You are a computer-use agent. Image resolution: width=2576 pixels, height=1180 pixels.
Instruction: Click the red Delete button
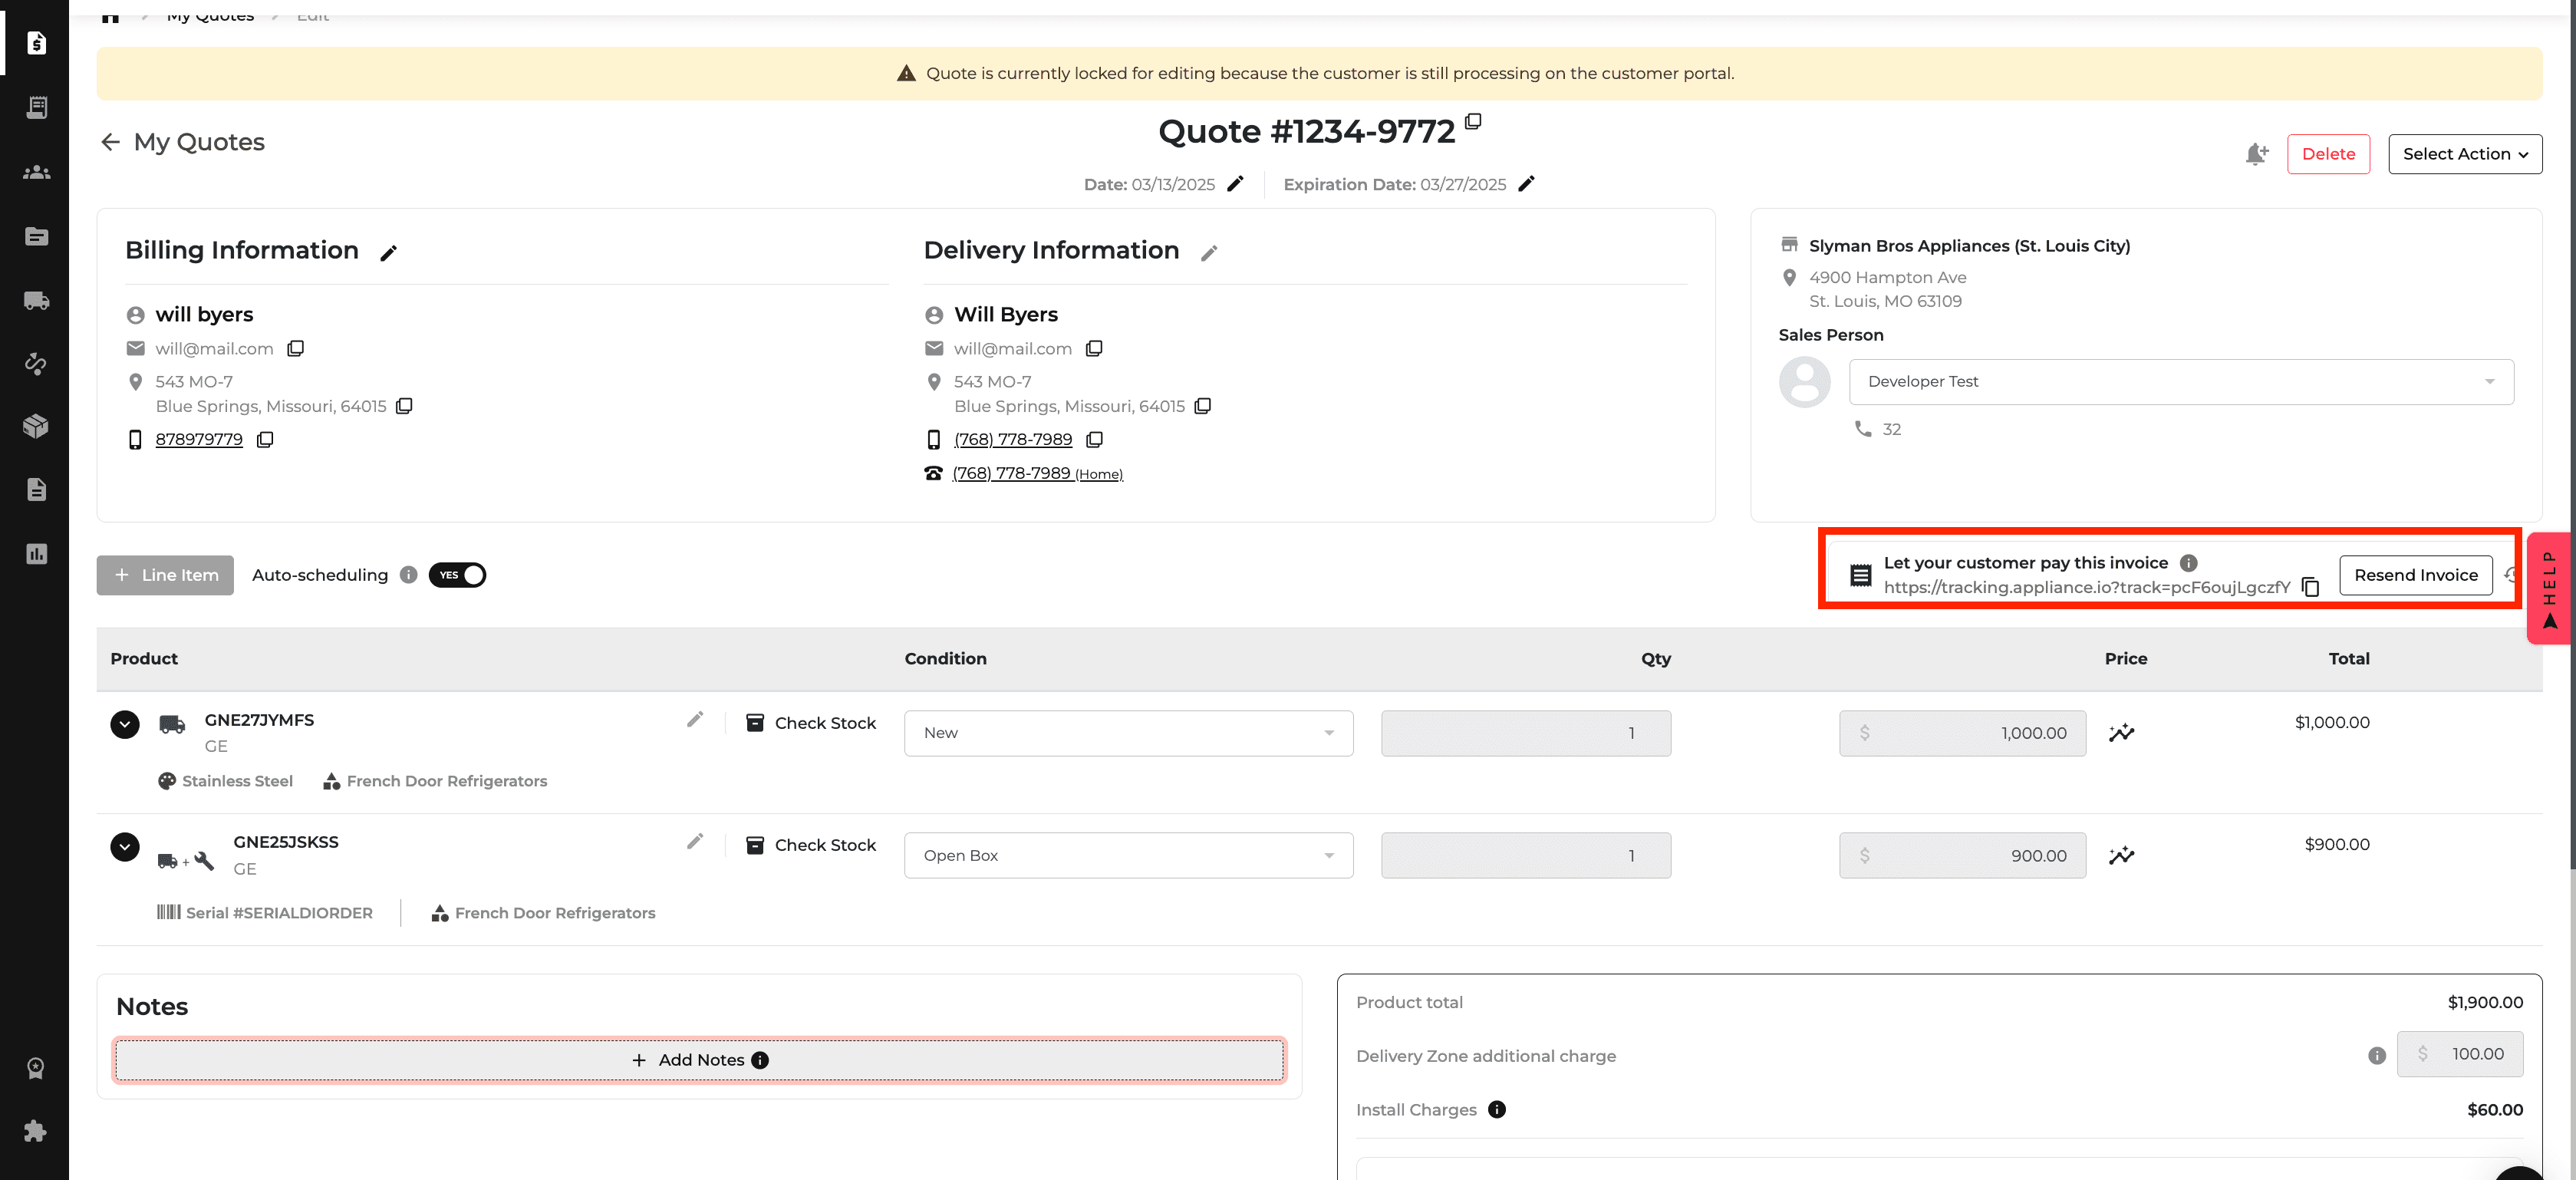(2328, 154)
